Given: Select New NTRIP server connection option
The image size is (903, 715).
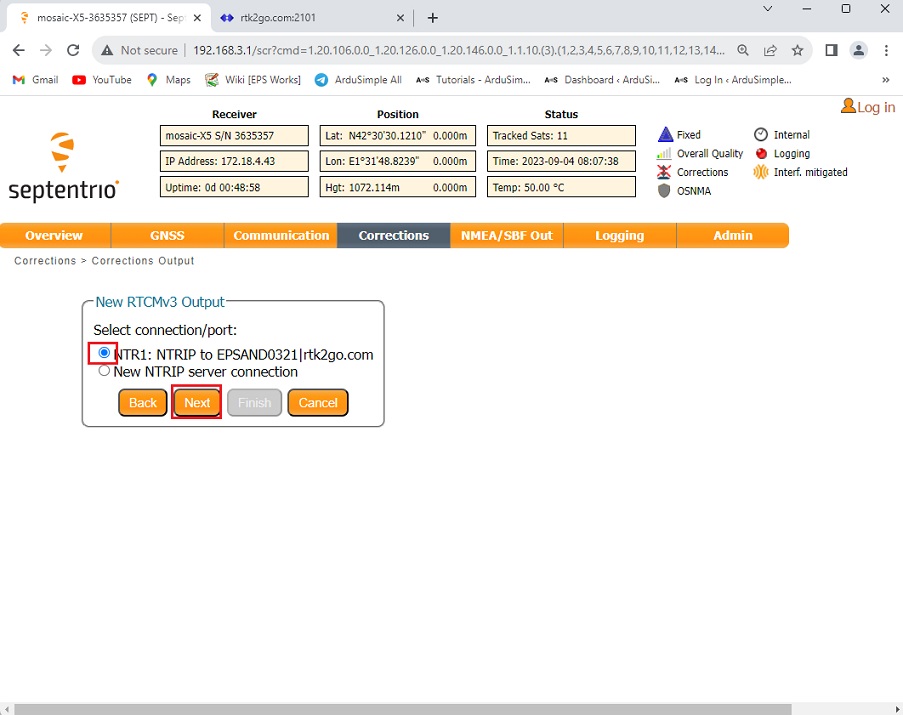Looking at the screenshot, I should tap(104, 371).
